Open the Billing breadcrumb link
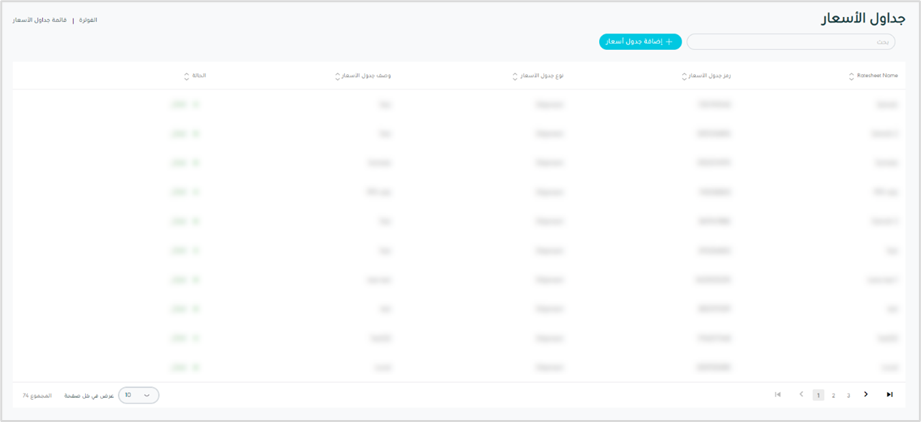921x422 pixels. (88, 20)
